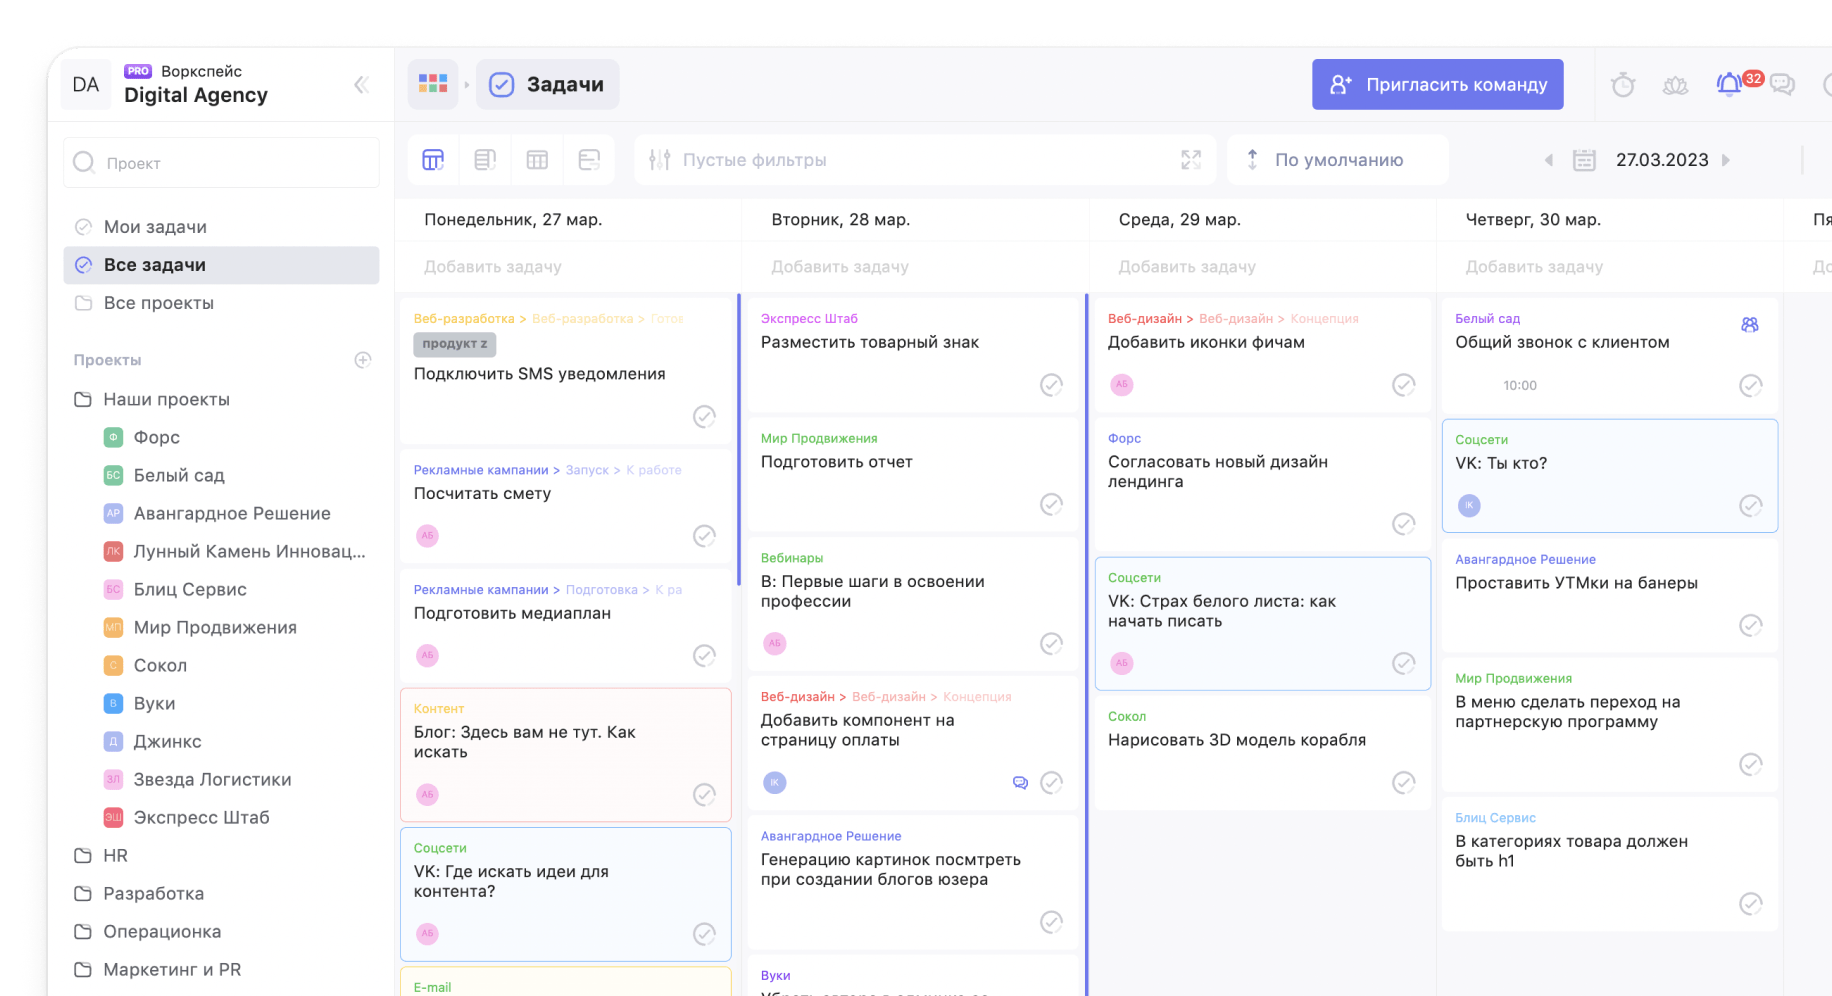Select Все задачи in sidebar
The width and height of the screenshot is (1832, 996).
(x=221, y=265)
